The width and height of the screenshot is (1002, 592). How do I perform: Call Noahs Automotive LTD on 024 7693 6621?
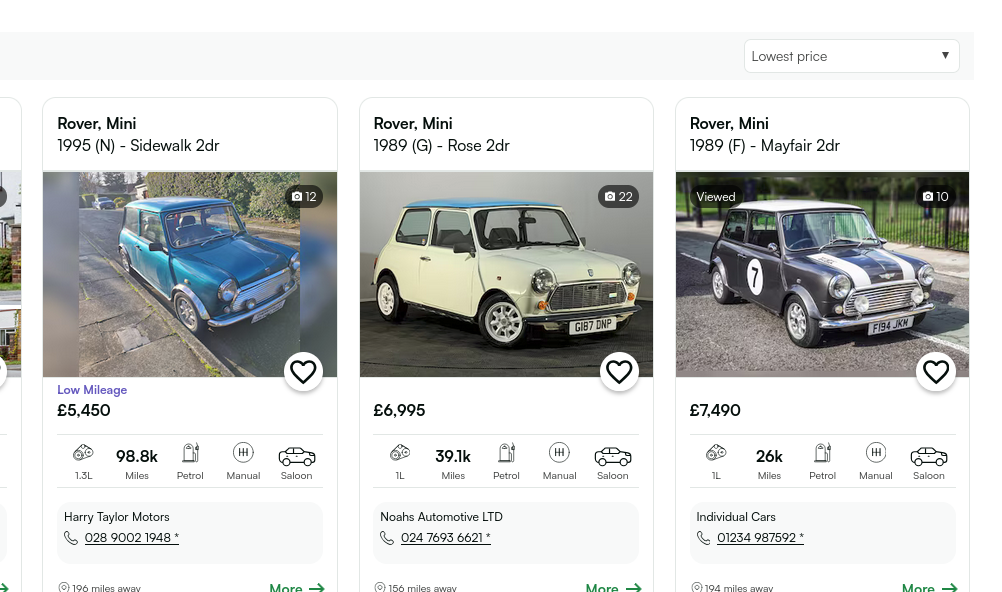tap(445, 538)
